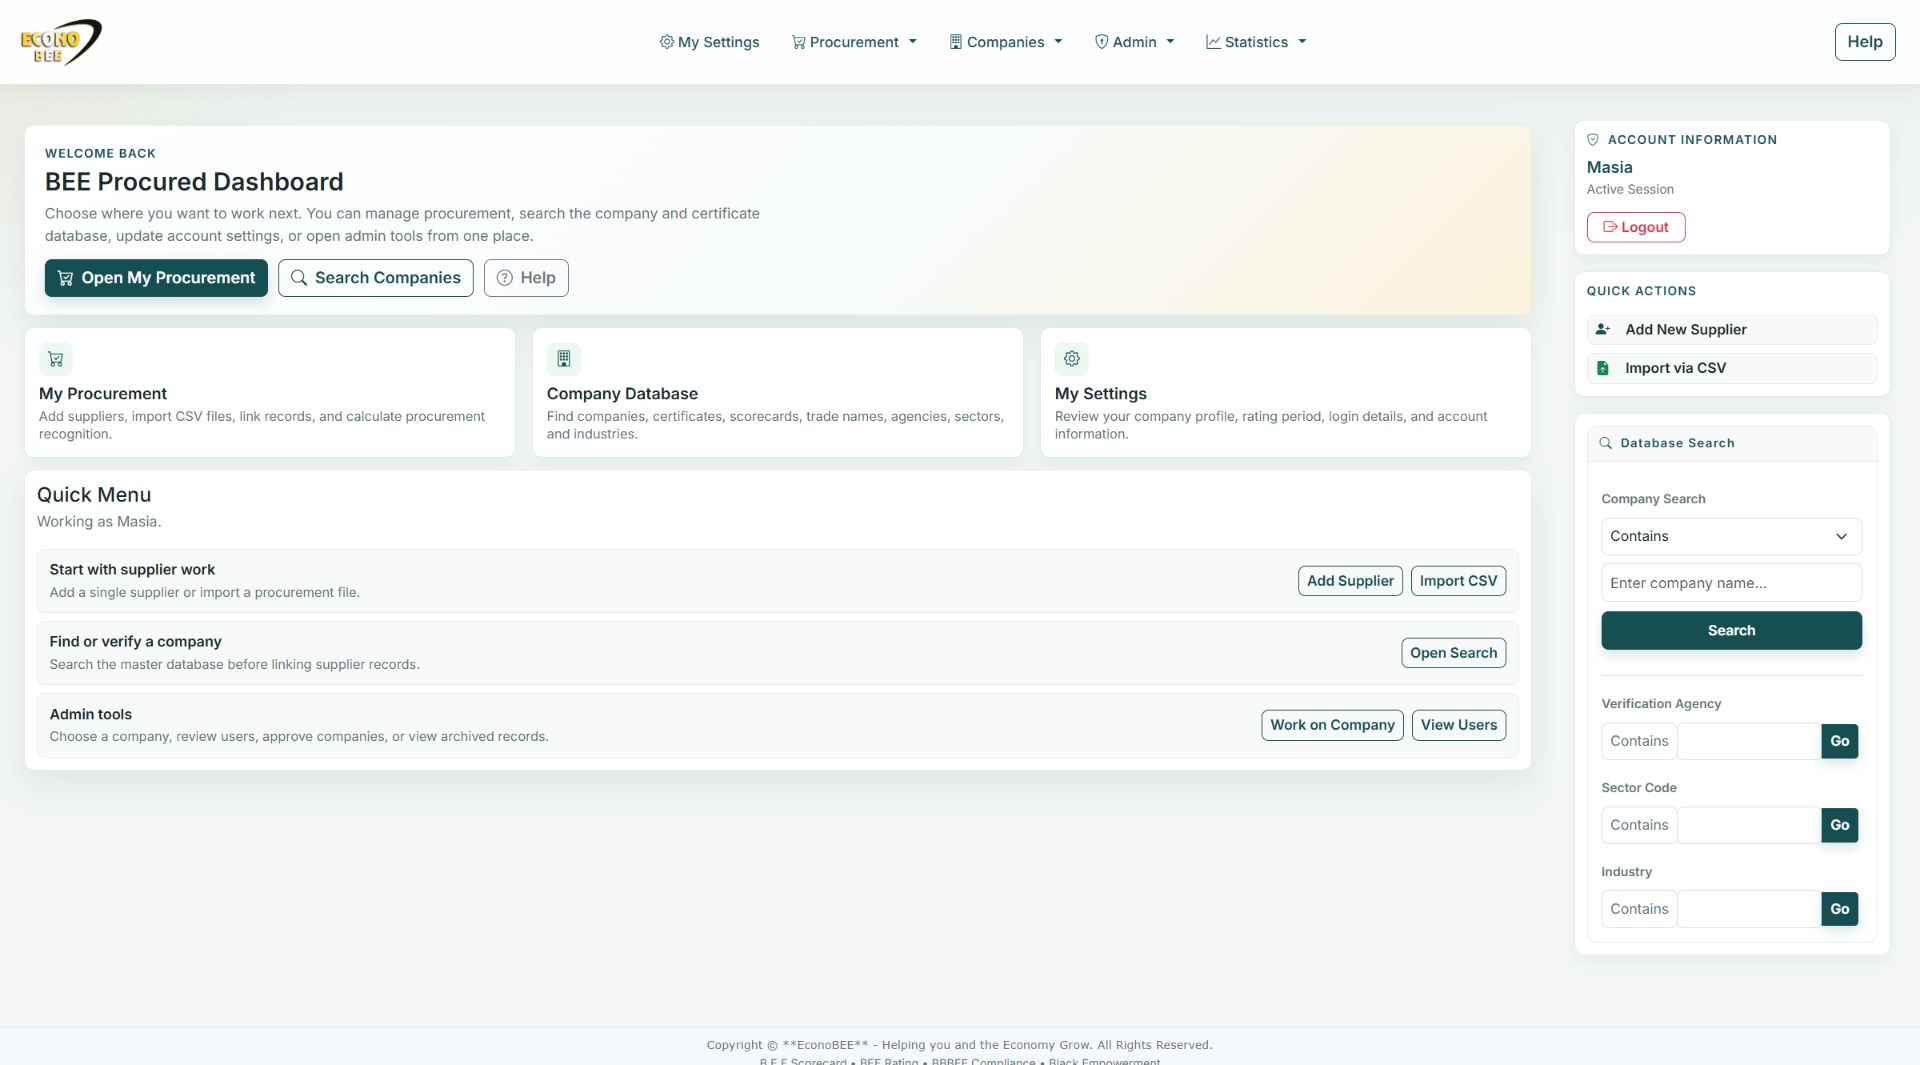Viewport: 1920px width, 1065px height.
Task: Click the EconoBEE logo
Action: (x=61, y=42)
